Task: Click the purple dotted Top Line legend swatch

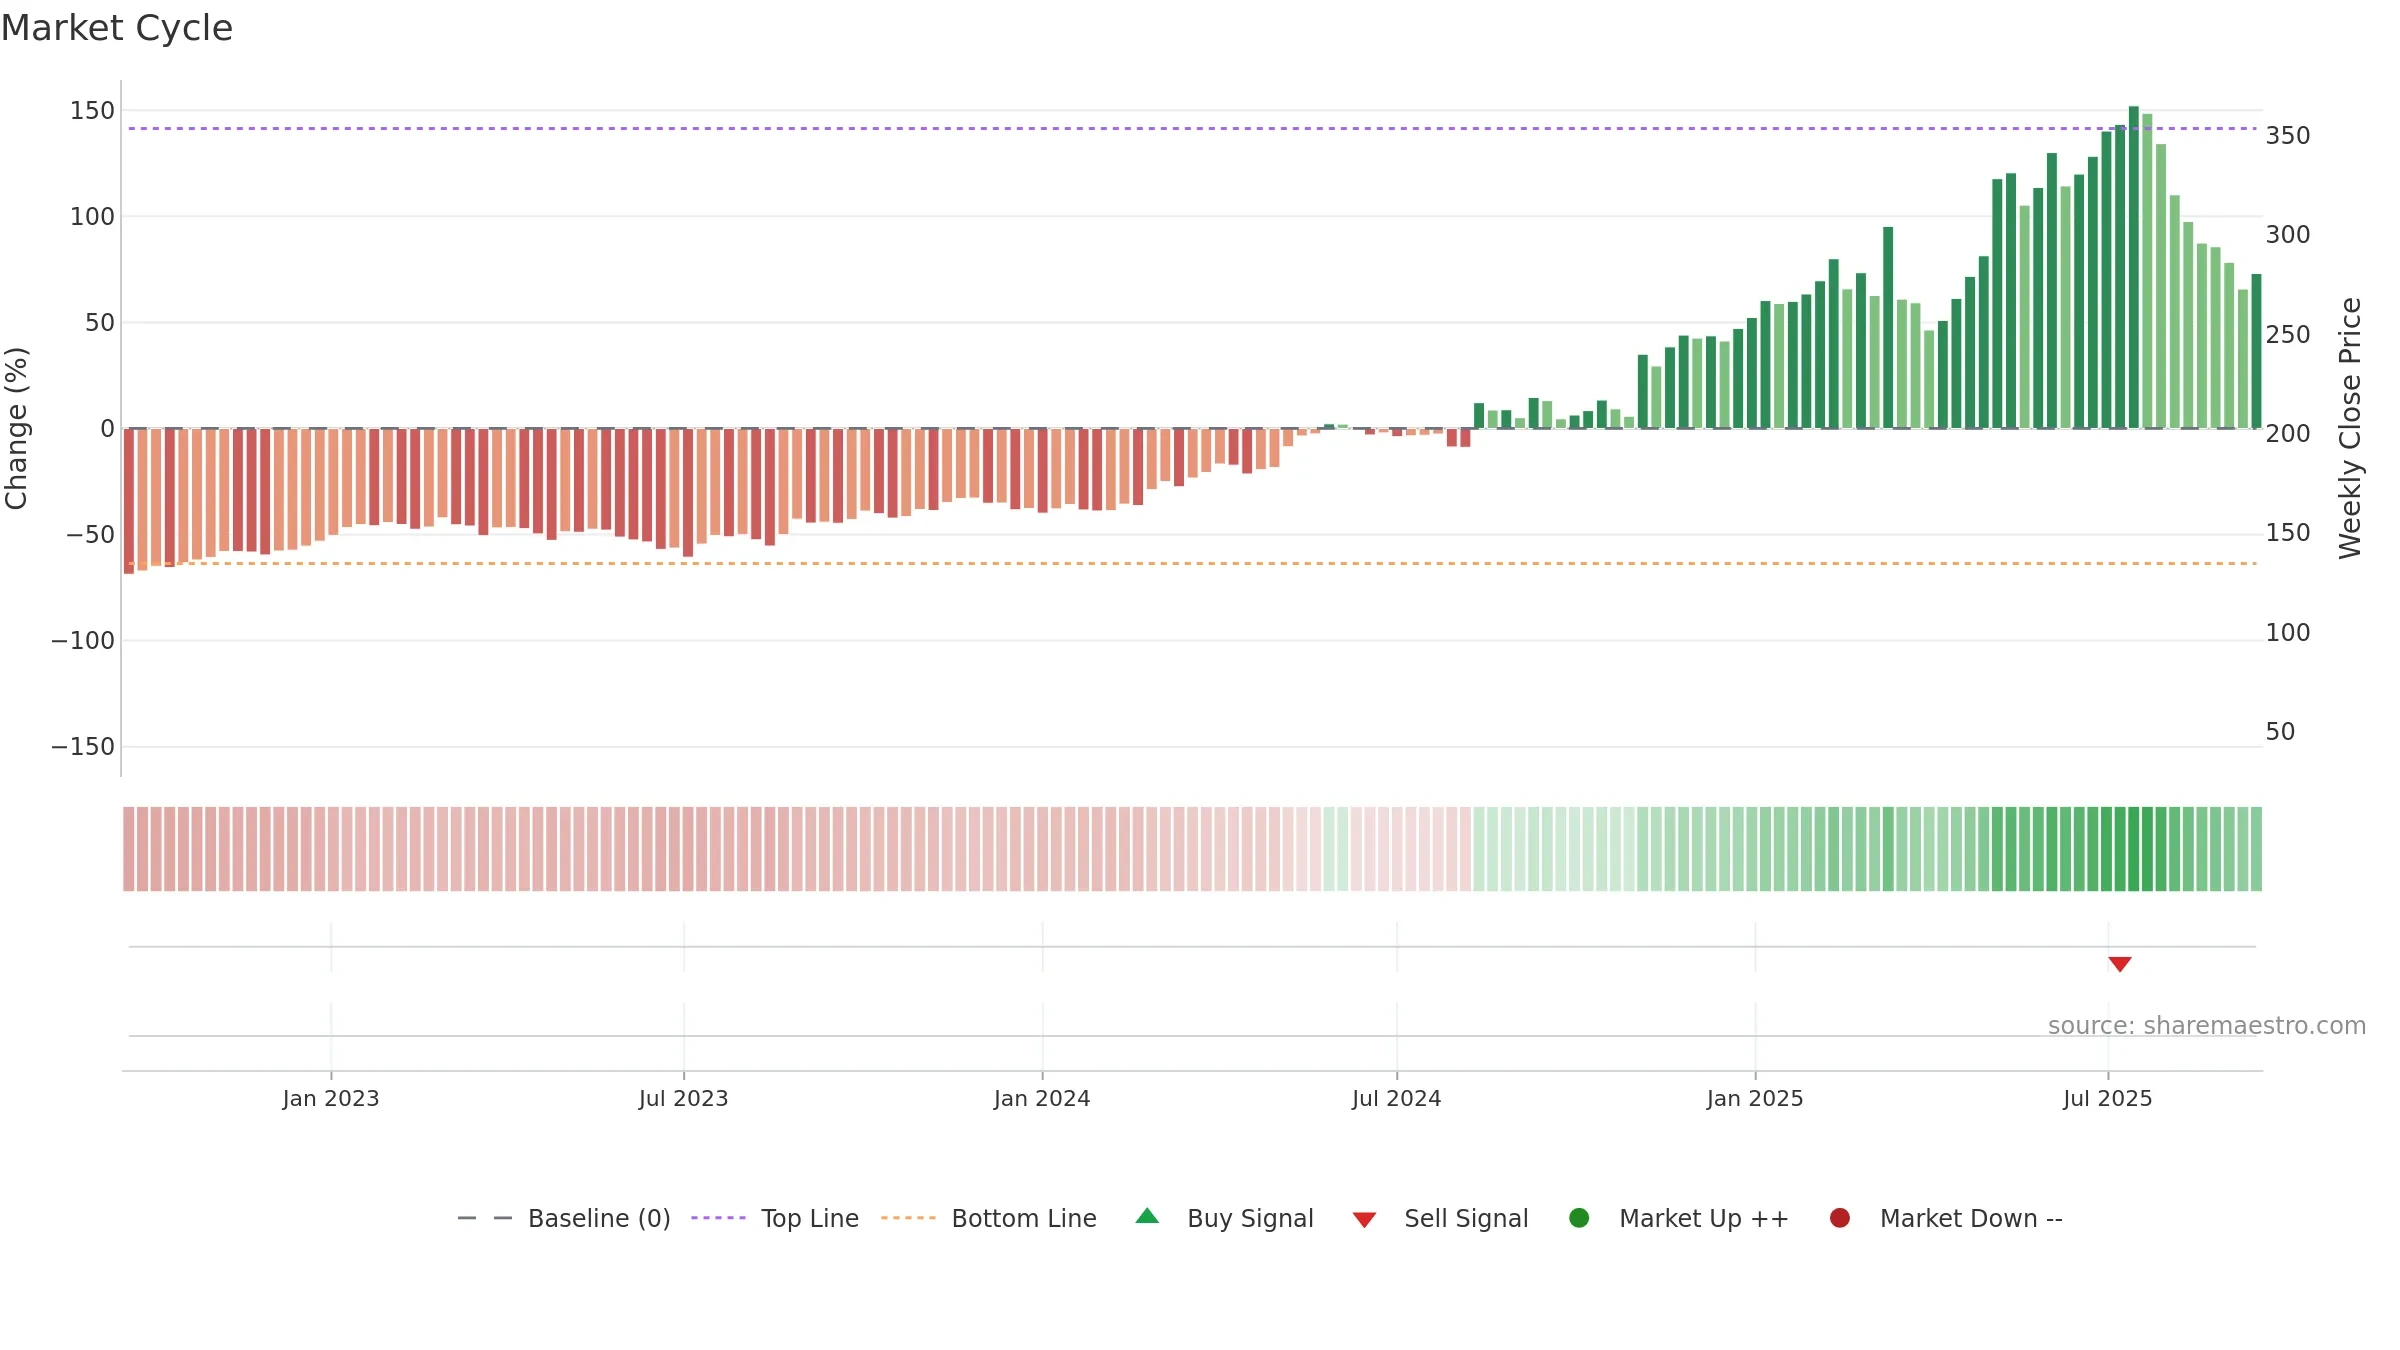Action: (x=718, y=1218)
